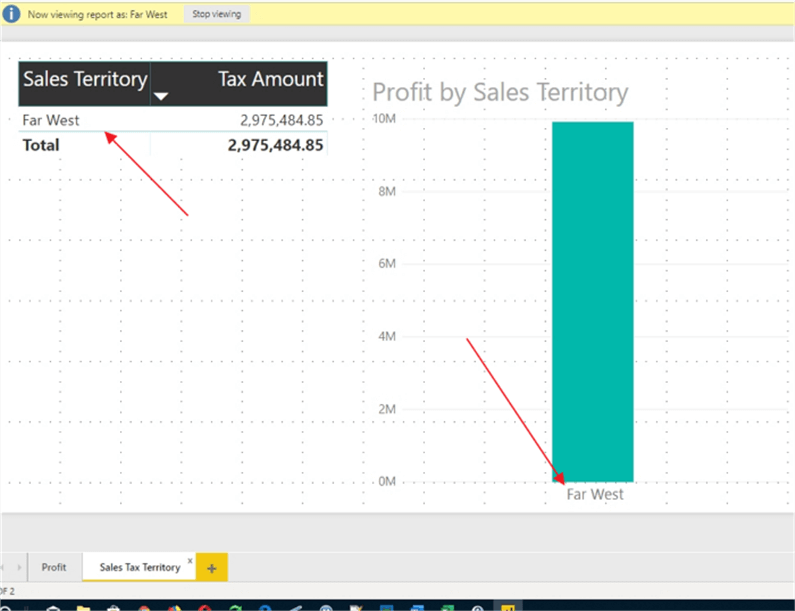
Task: Click the Far West table cell
Action: click(x=51, y=121)
